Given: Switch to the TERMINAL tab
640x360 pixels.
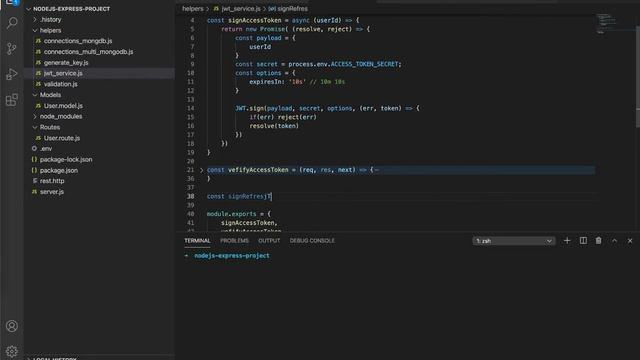Looking at the screenshot, I should click(x=197, y=241).
